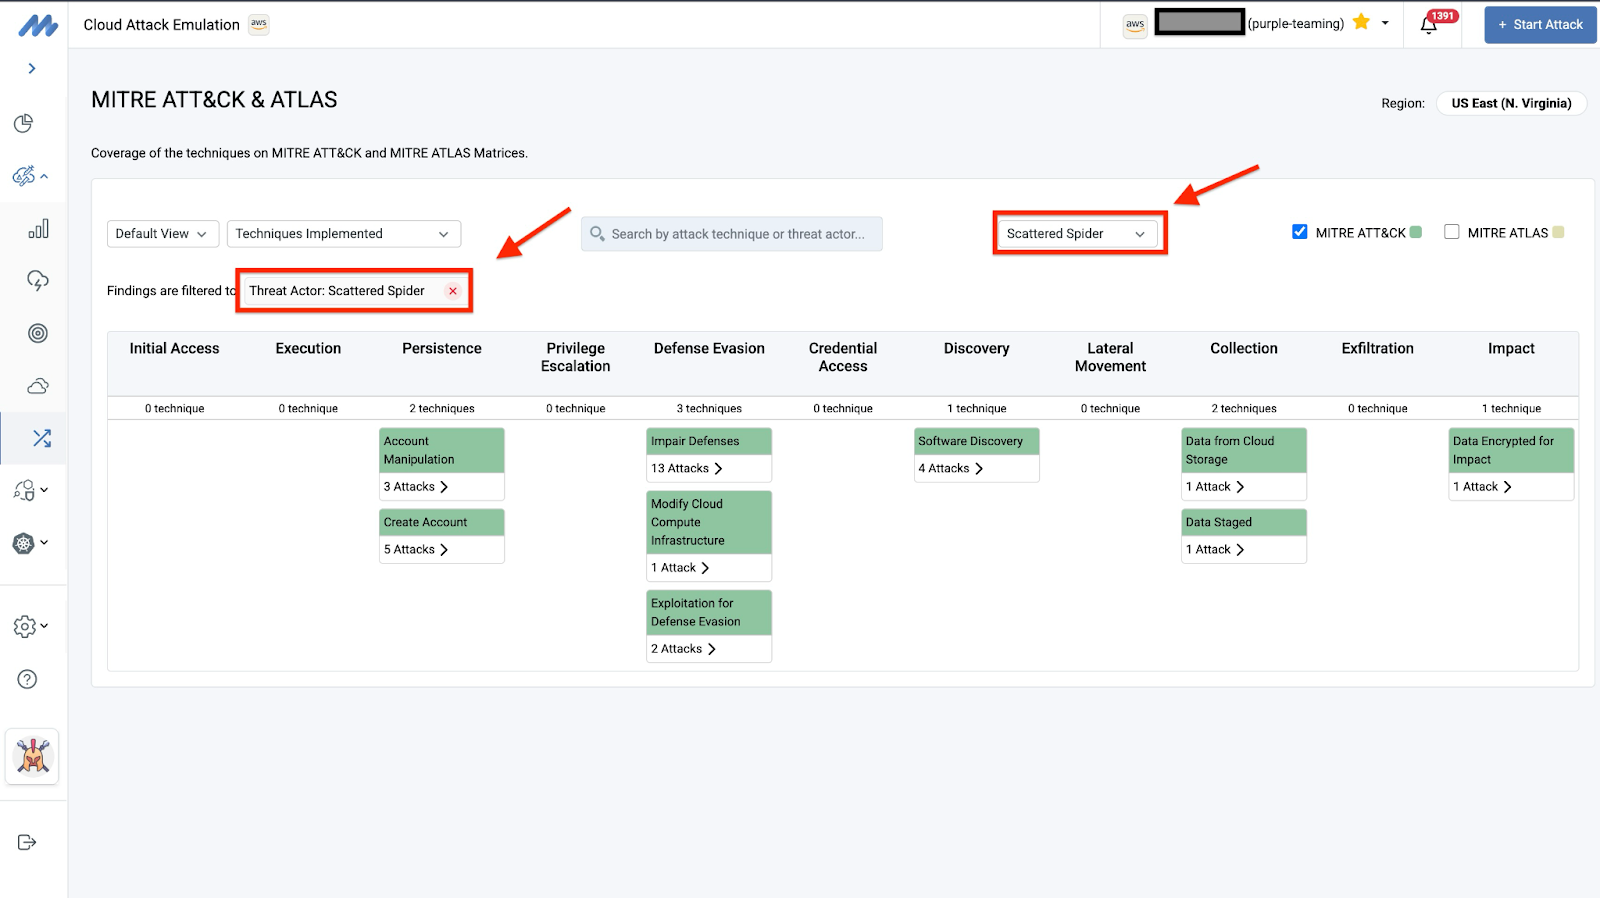Click the Initial Access column header

coord(174,349)
